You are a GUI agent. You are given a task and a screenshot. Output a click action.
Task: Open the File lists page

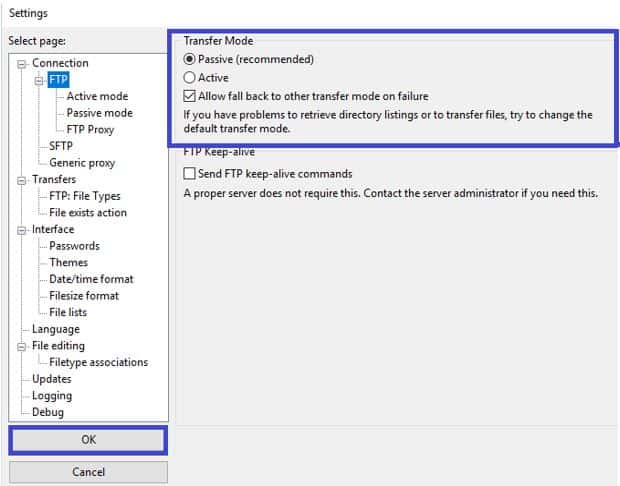coord(68,312)
